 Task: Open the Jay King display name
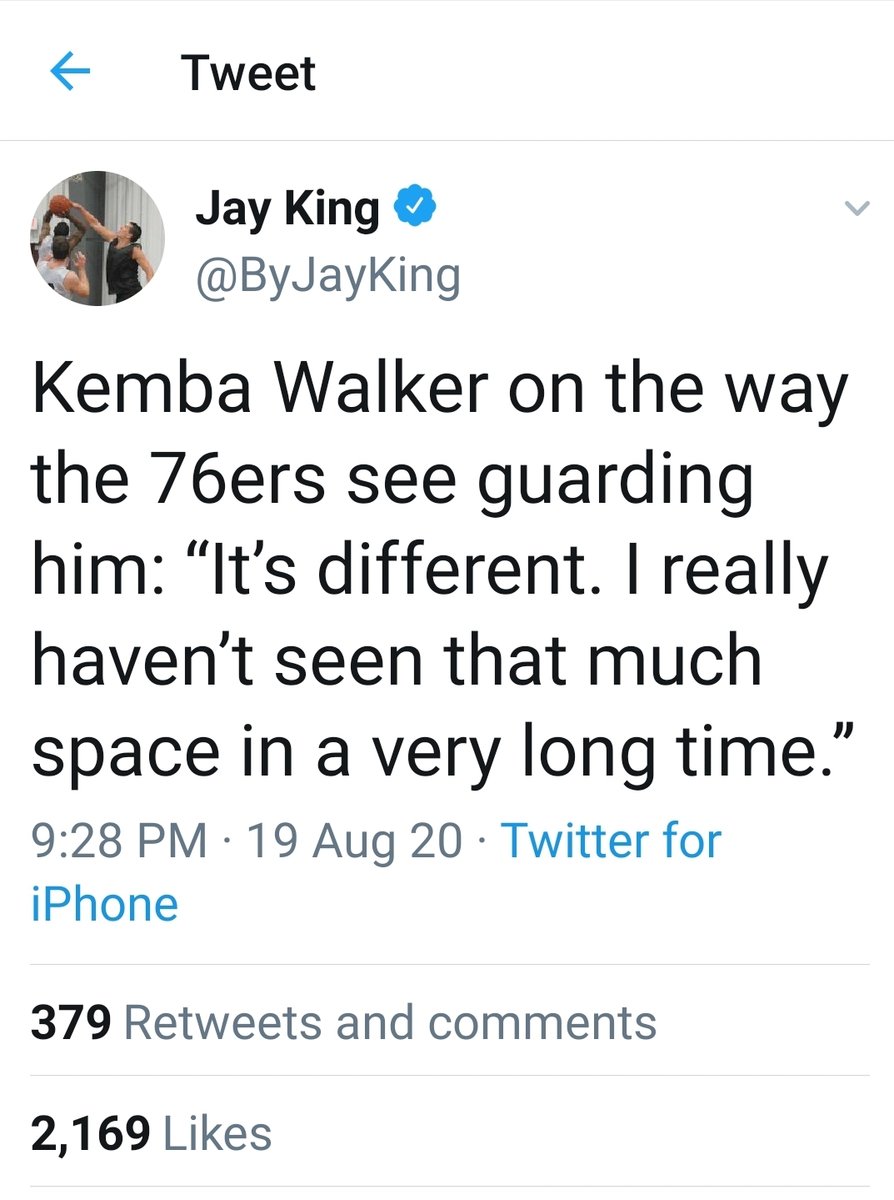point(288,209)
